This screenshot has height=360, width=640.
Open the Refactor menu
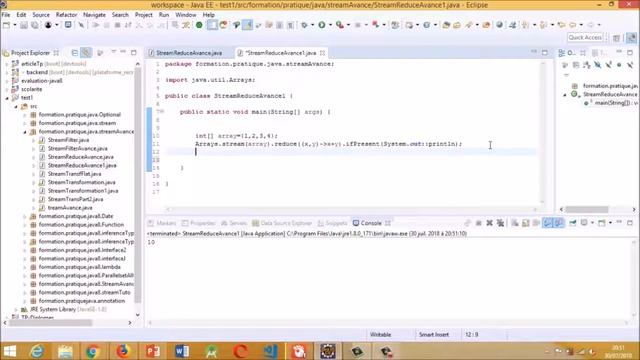[x=66, y=15]
